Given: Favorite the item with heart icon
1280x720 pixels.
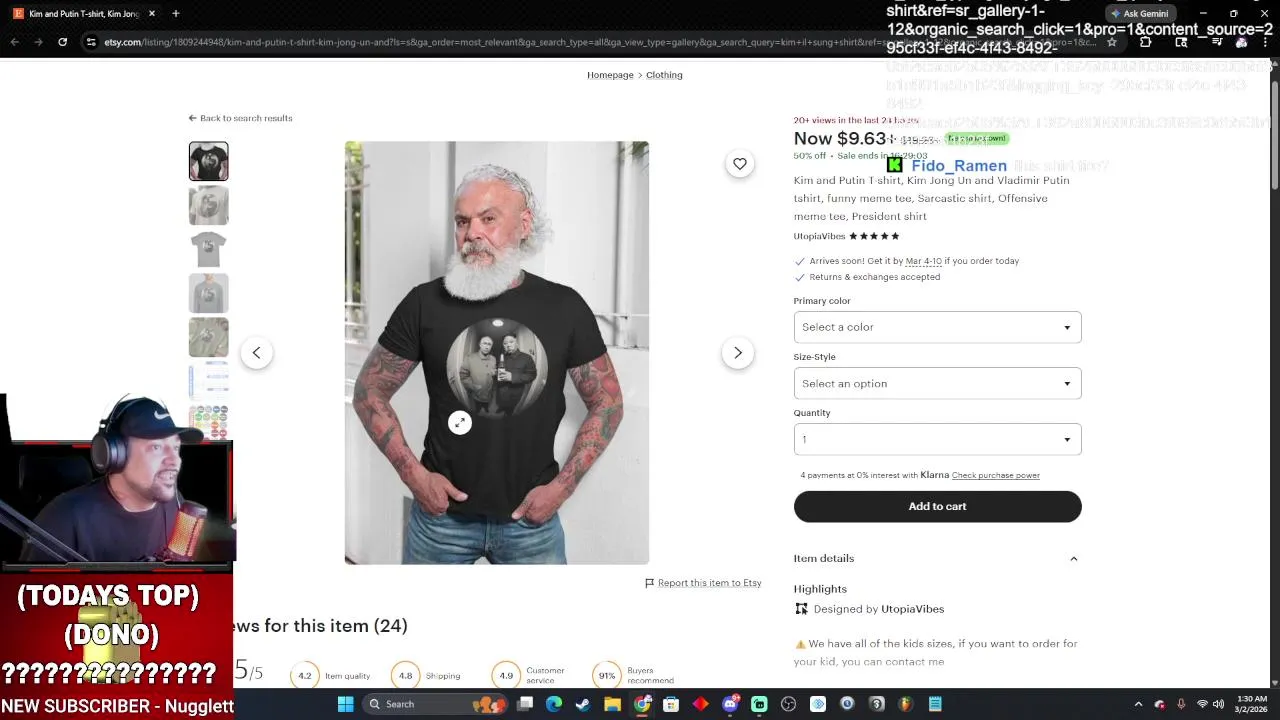Looking at the screenshot, I should tap(739, 164).
